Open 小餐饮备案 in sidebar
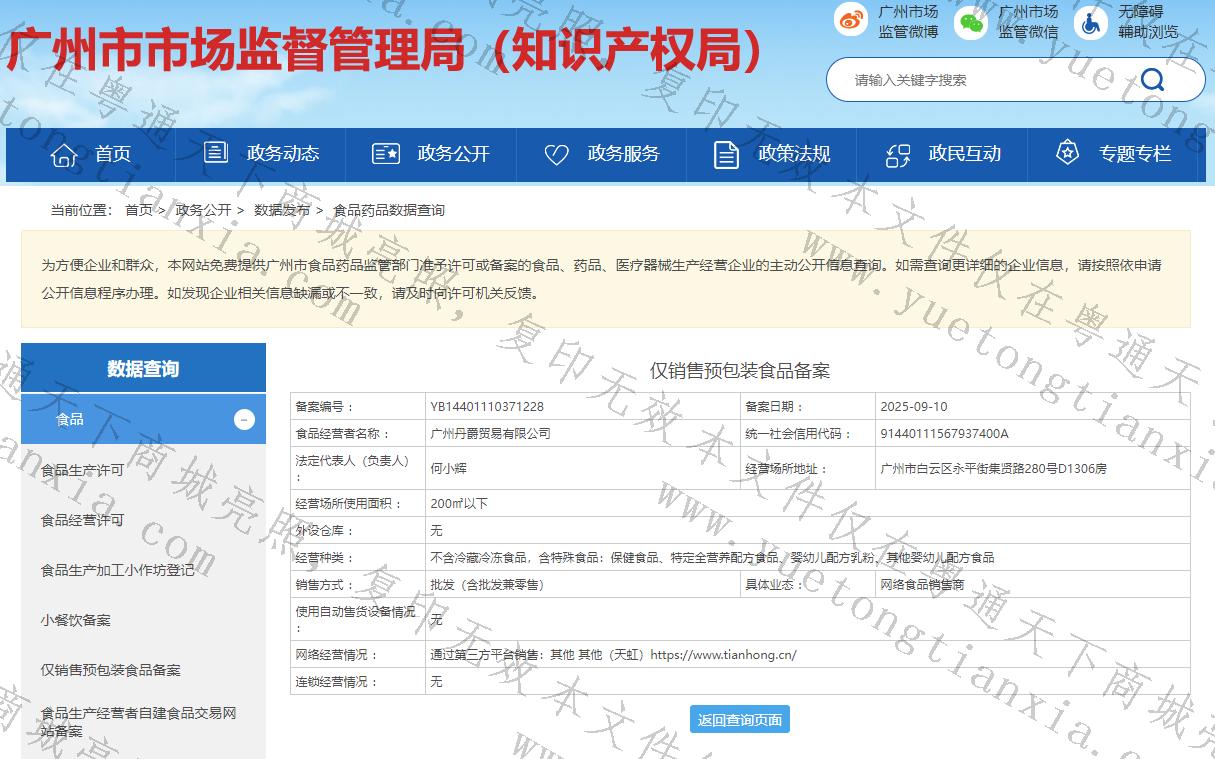 click(75, 620)
